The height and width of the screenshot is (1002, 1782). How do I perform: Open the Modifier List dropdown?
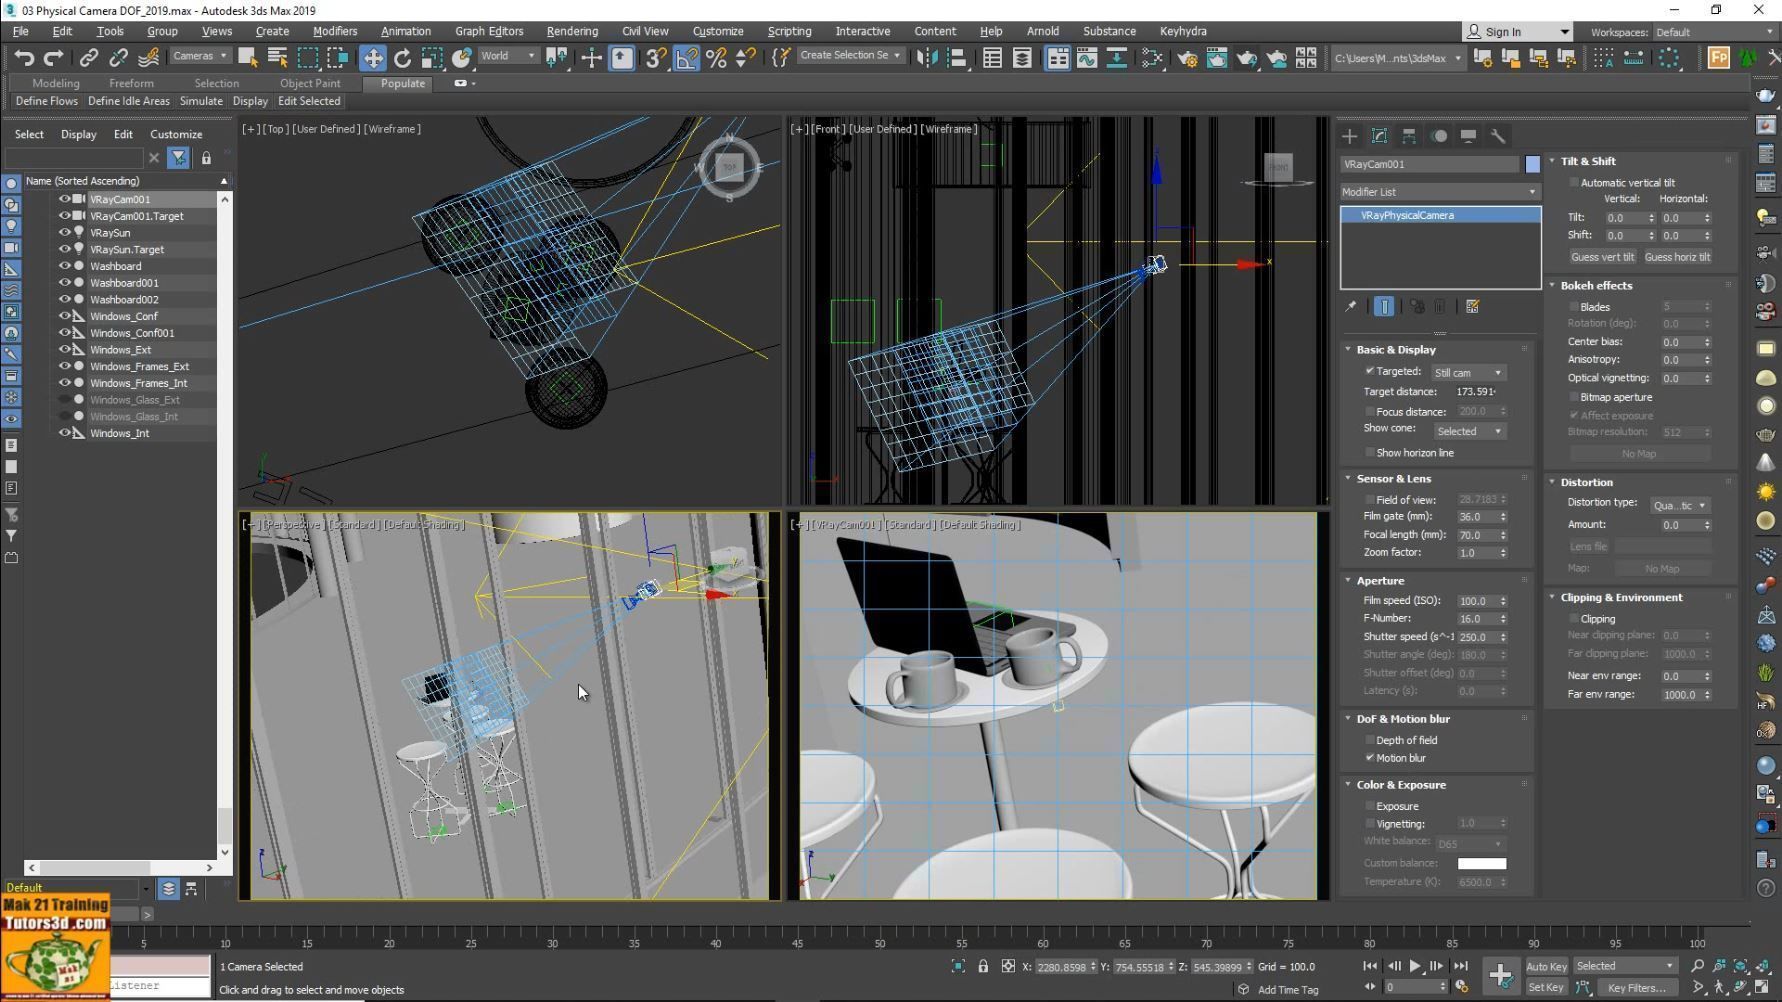coord(1440,192)
